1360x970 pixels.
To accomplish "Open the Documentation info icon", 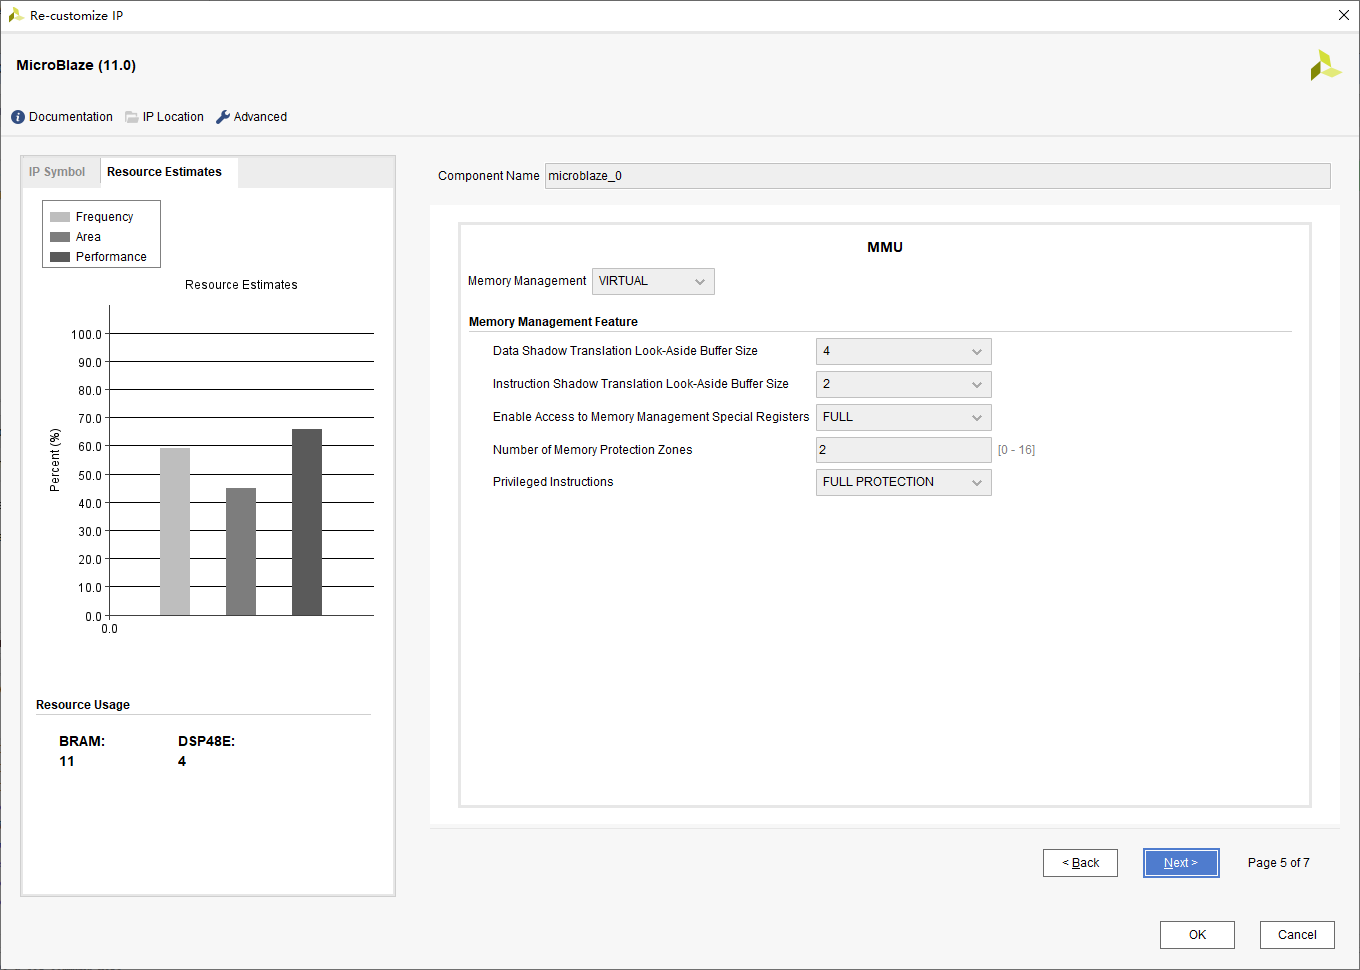I will [x=18, y=117].
